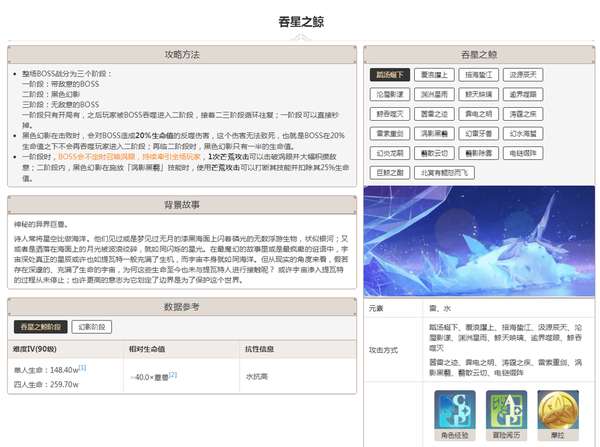Select the 鲸天映璃 skill tab

click(x=478, y=94)
